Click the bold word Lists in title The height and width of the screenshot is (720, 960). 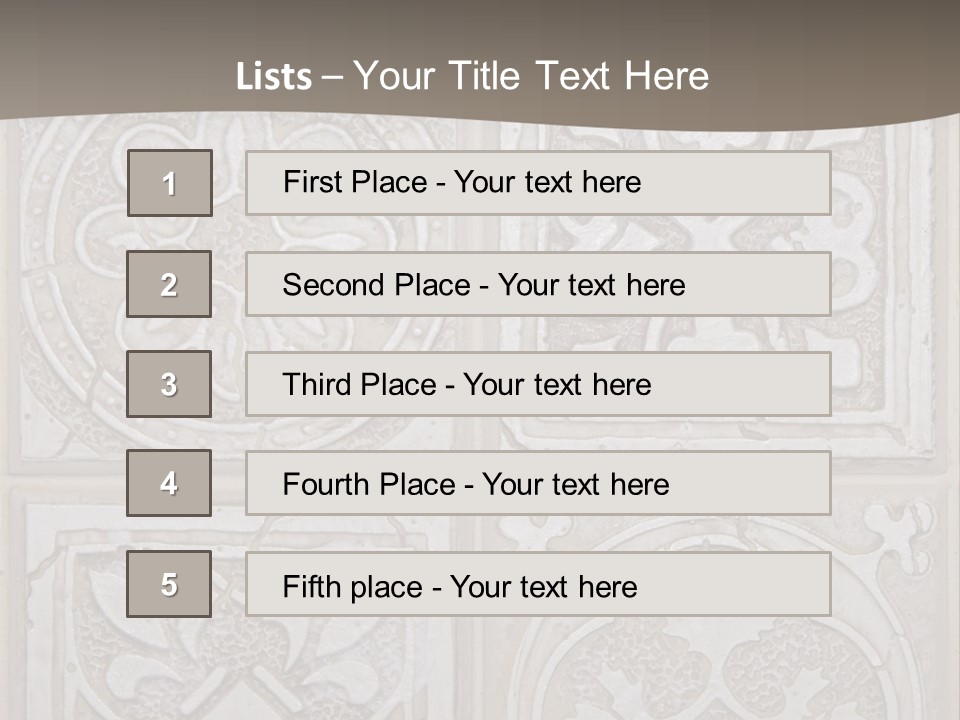pos(274,77)
